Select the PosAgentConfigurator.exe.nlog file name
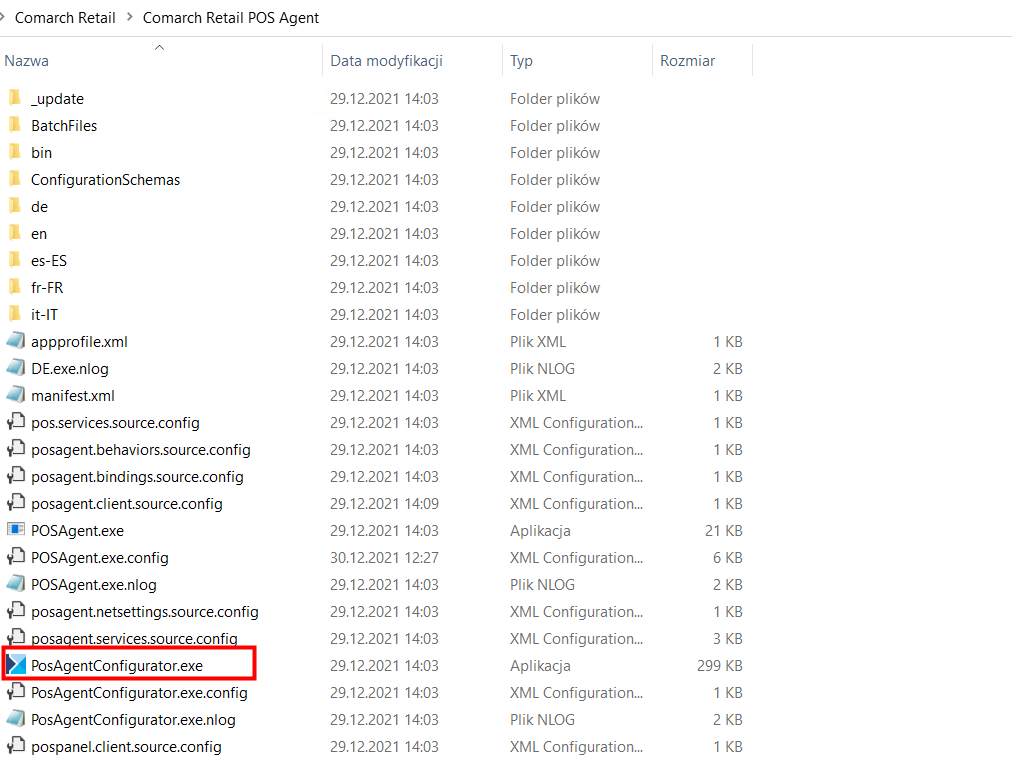The width and height of the screenshot is (1012, 768). [x=133, y=720]
